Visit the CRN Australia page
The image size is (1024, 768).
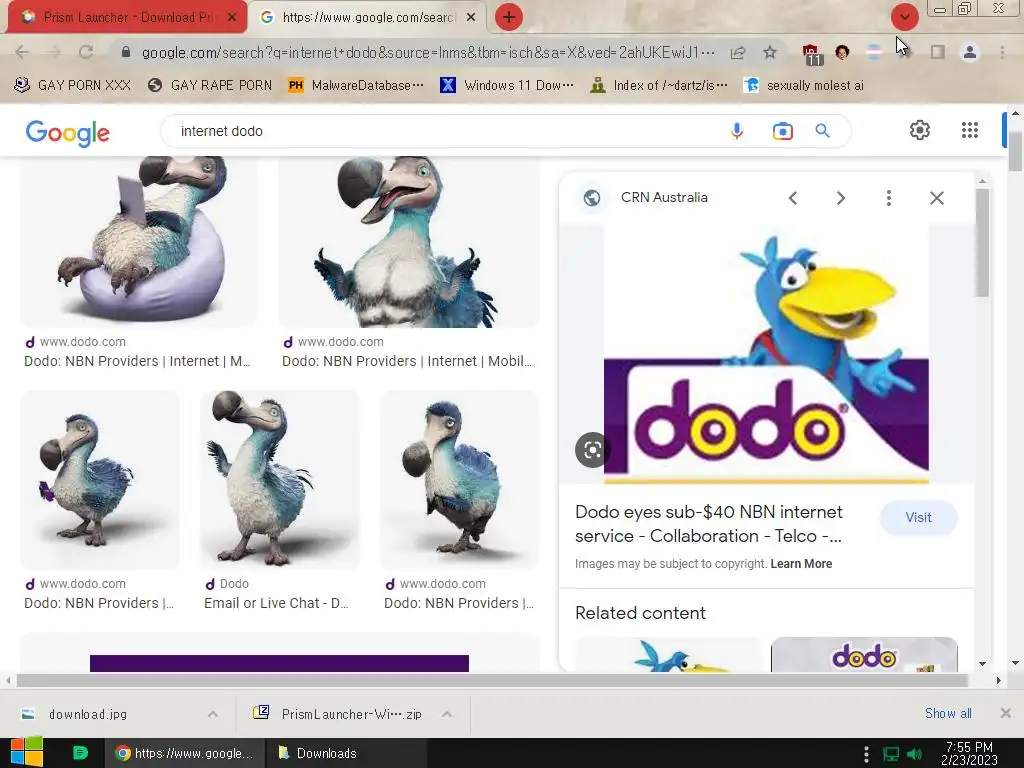(918, 517)
